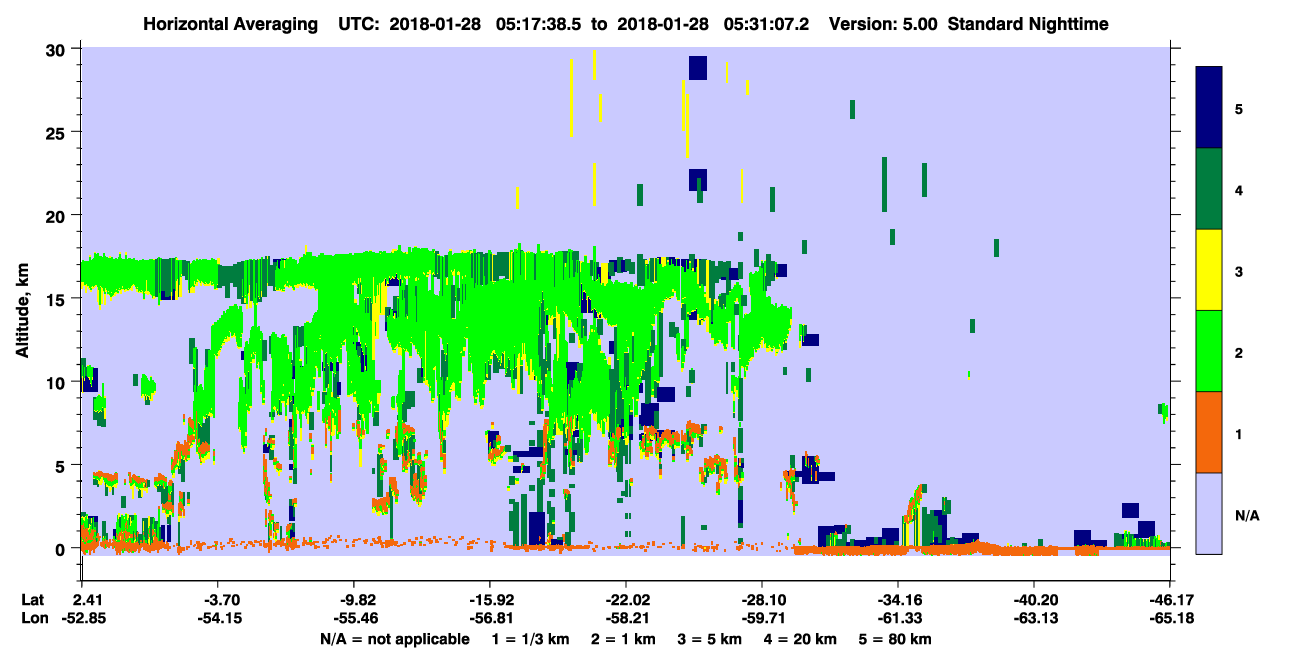Click the dark blue colorbar segment labeled 5

[1209, 108]
